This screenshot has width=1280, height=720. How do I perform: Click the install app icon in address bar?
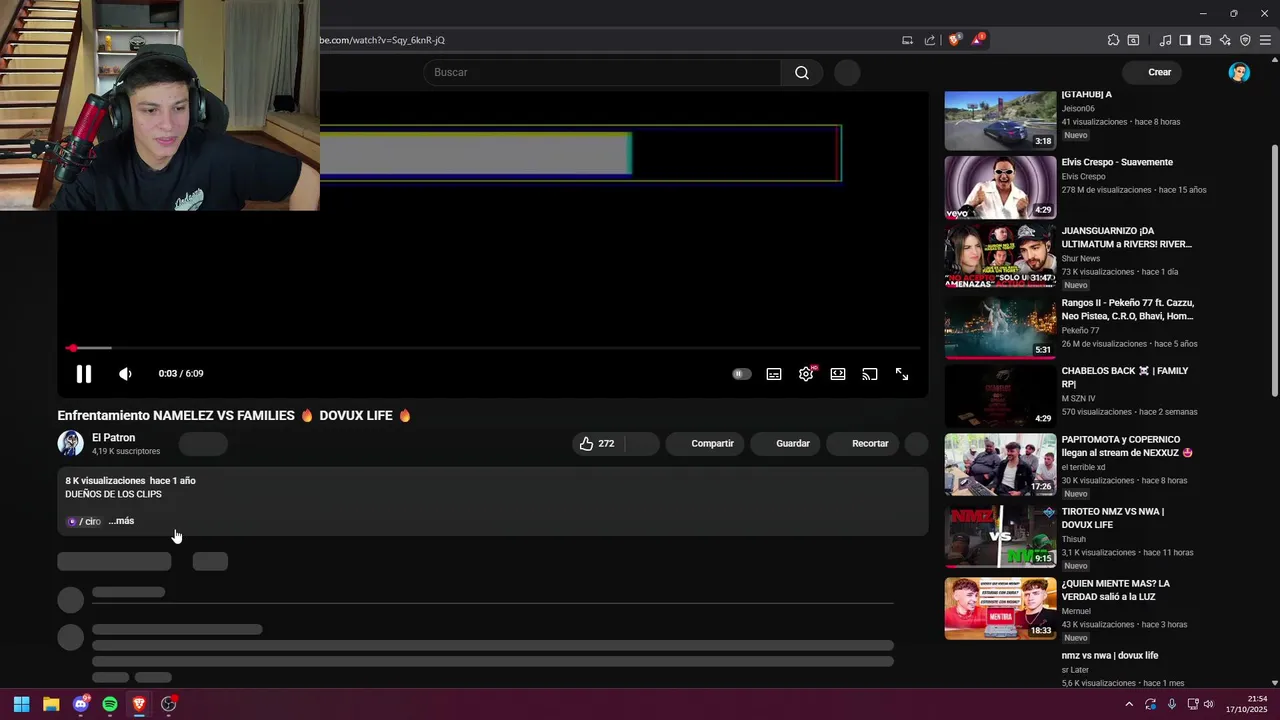point(907,40)
